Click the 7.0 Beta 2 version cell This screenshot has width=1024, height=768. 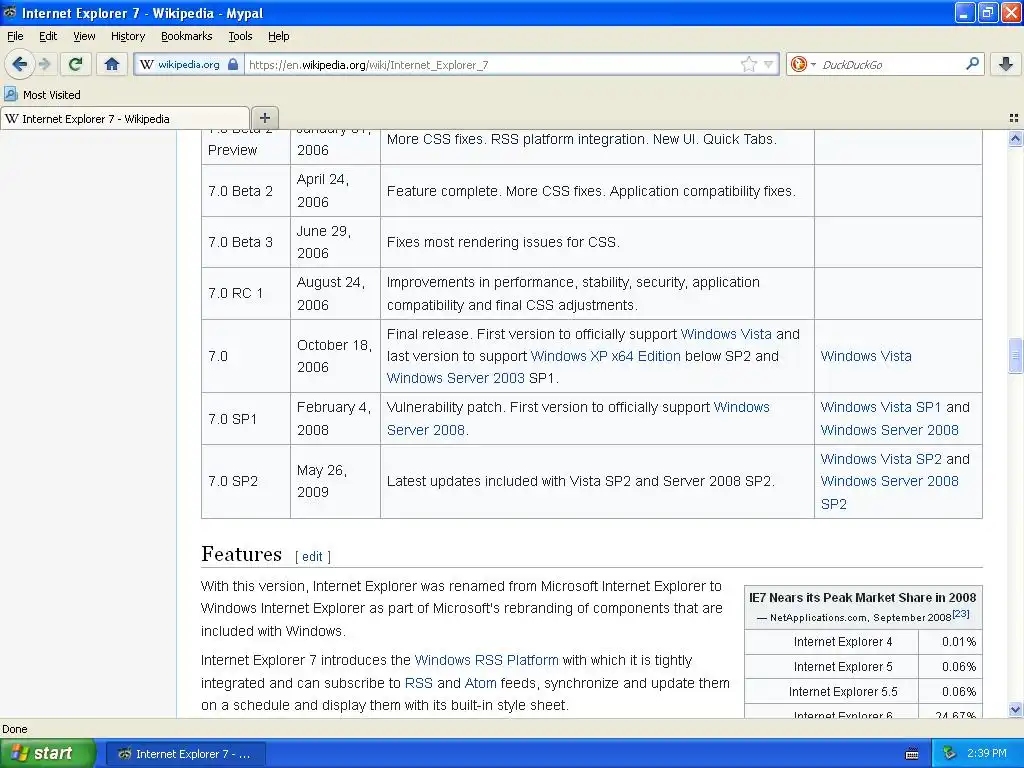tap(246, 191)
